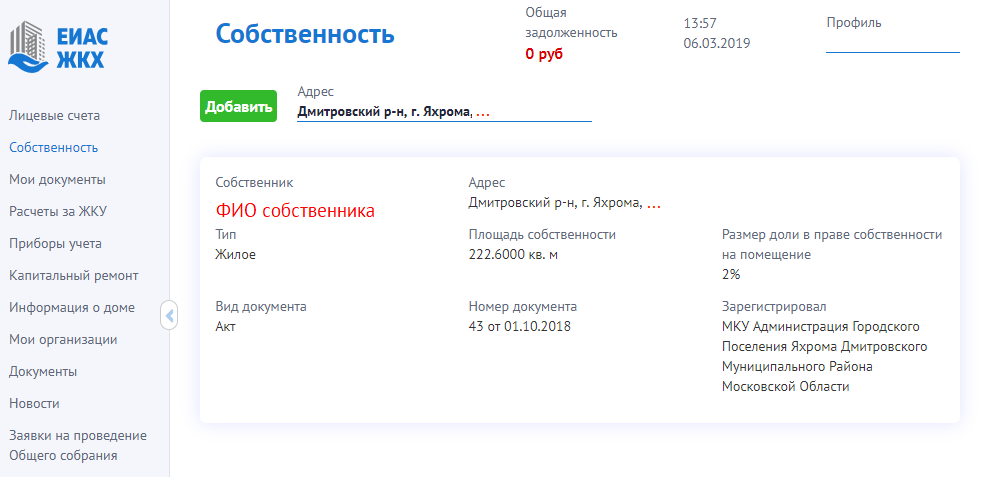
Task: Go to Расчеты за ЖКУ
Action: 58,212
